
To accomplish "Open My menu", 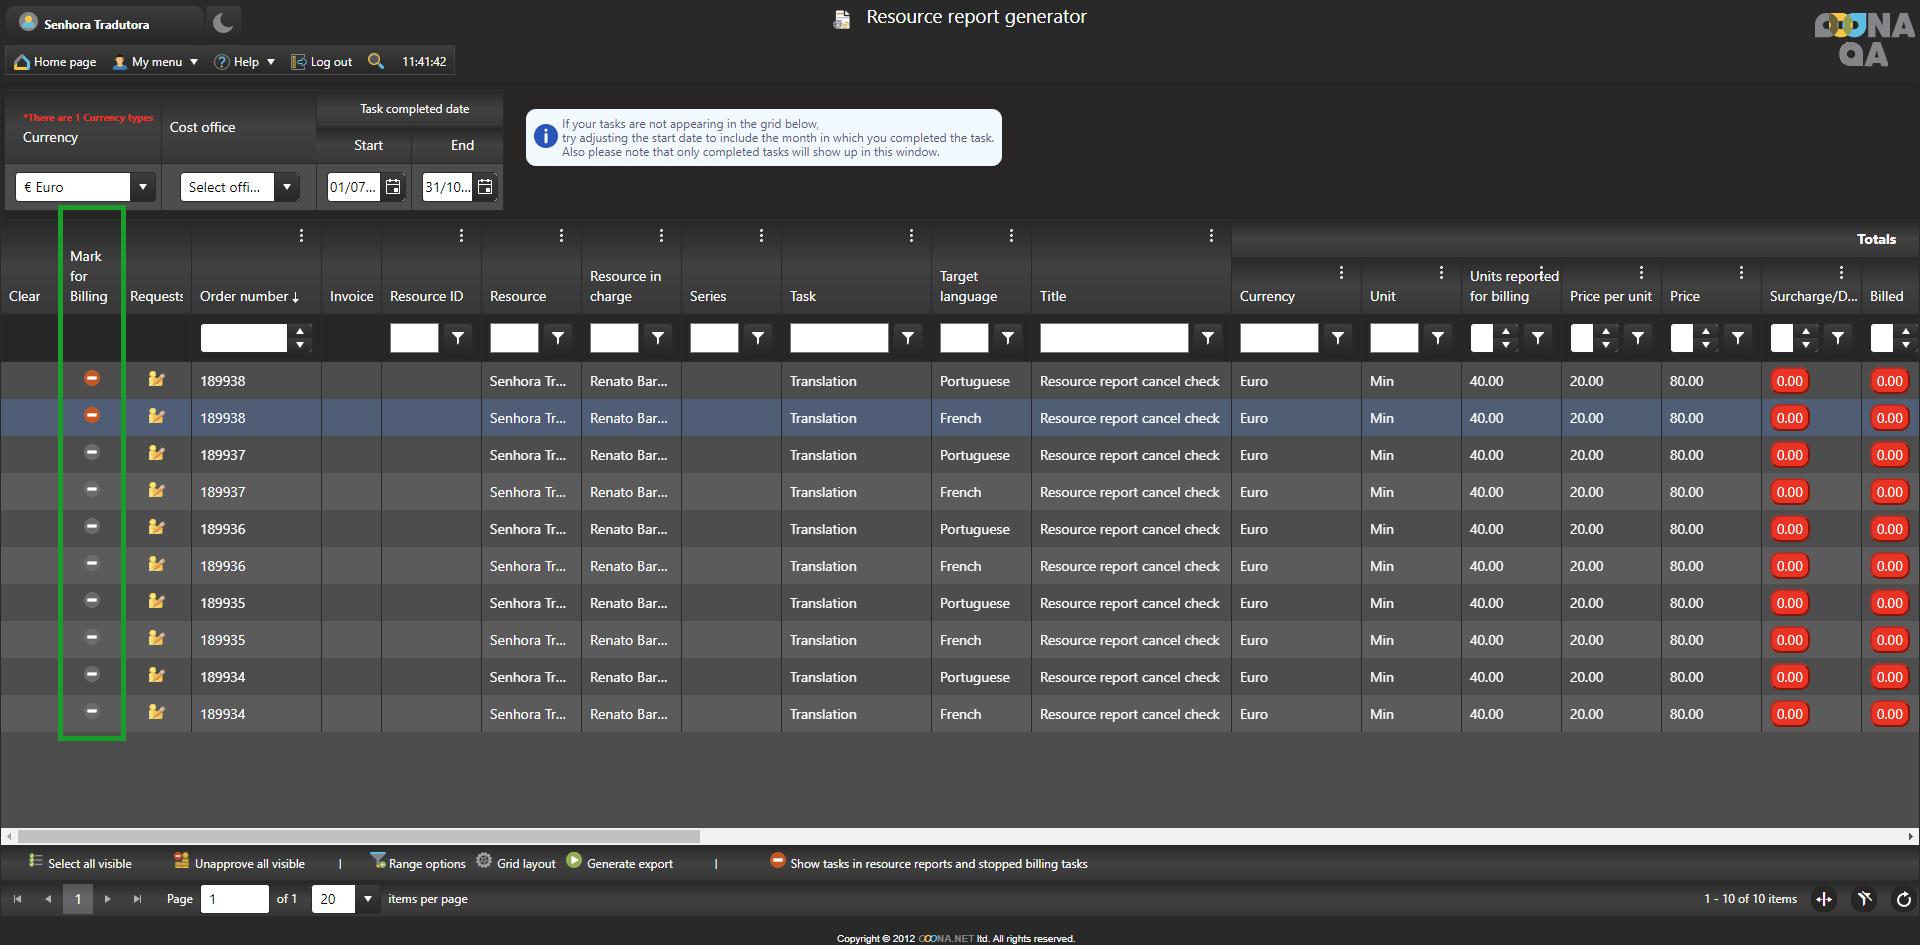I will tap(156, 62).
